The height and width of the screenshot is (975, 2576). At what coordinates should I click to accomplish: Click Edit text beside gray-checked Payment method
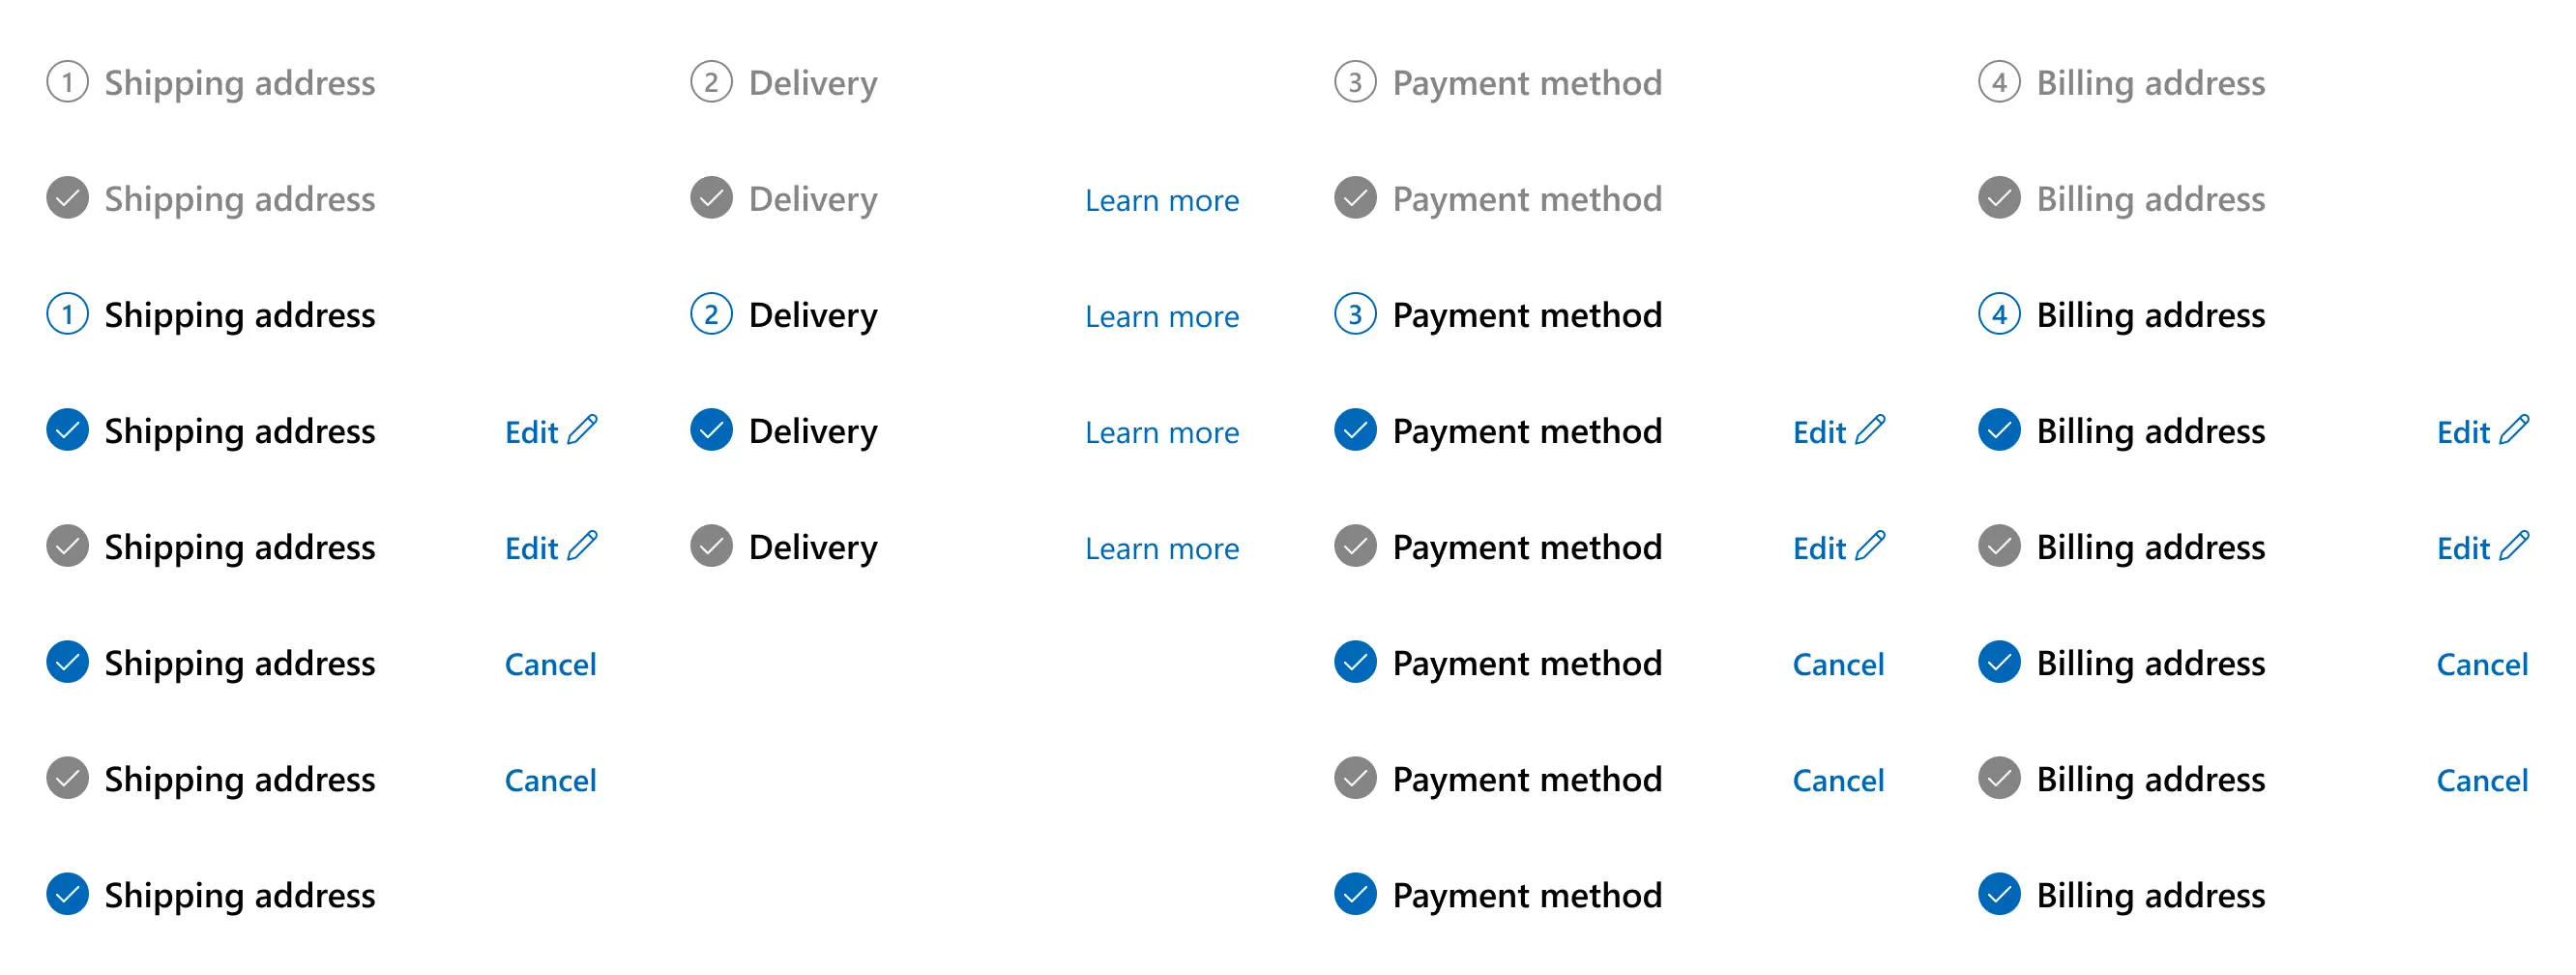1819,548
